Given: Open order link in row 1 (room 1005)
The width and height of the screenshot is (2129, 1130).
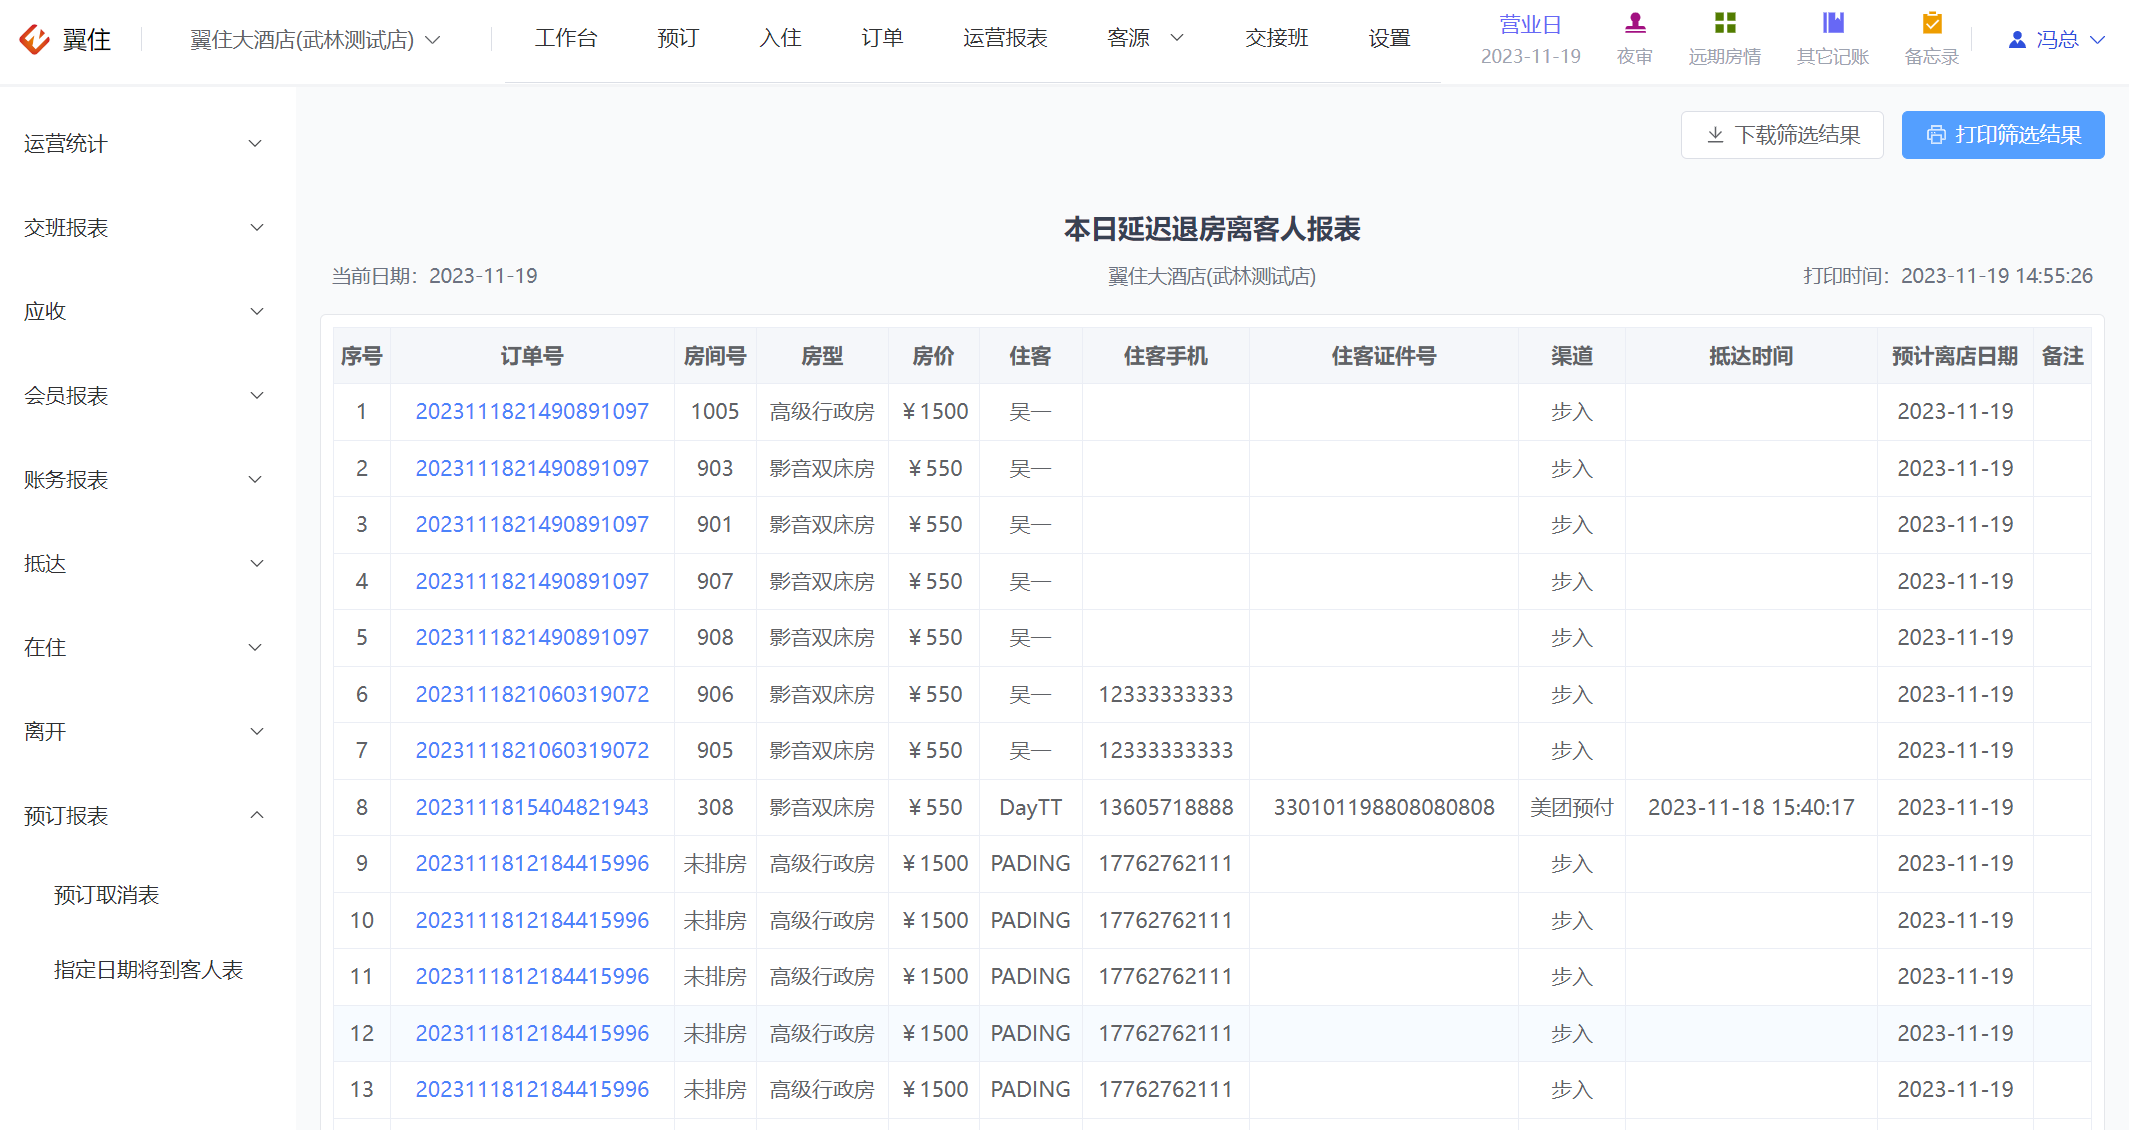Looking at the screenshot, I should pos(532,411).
